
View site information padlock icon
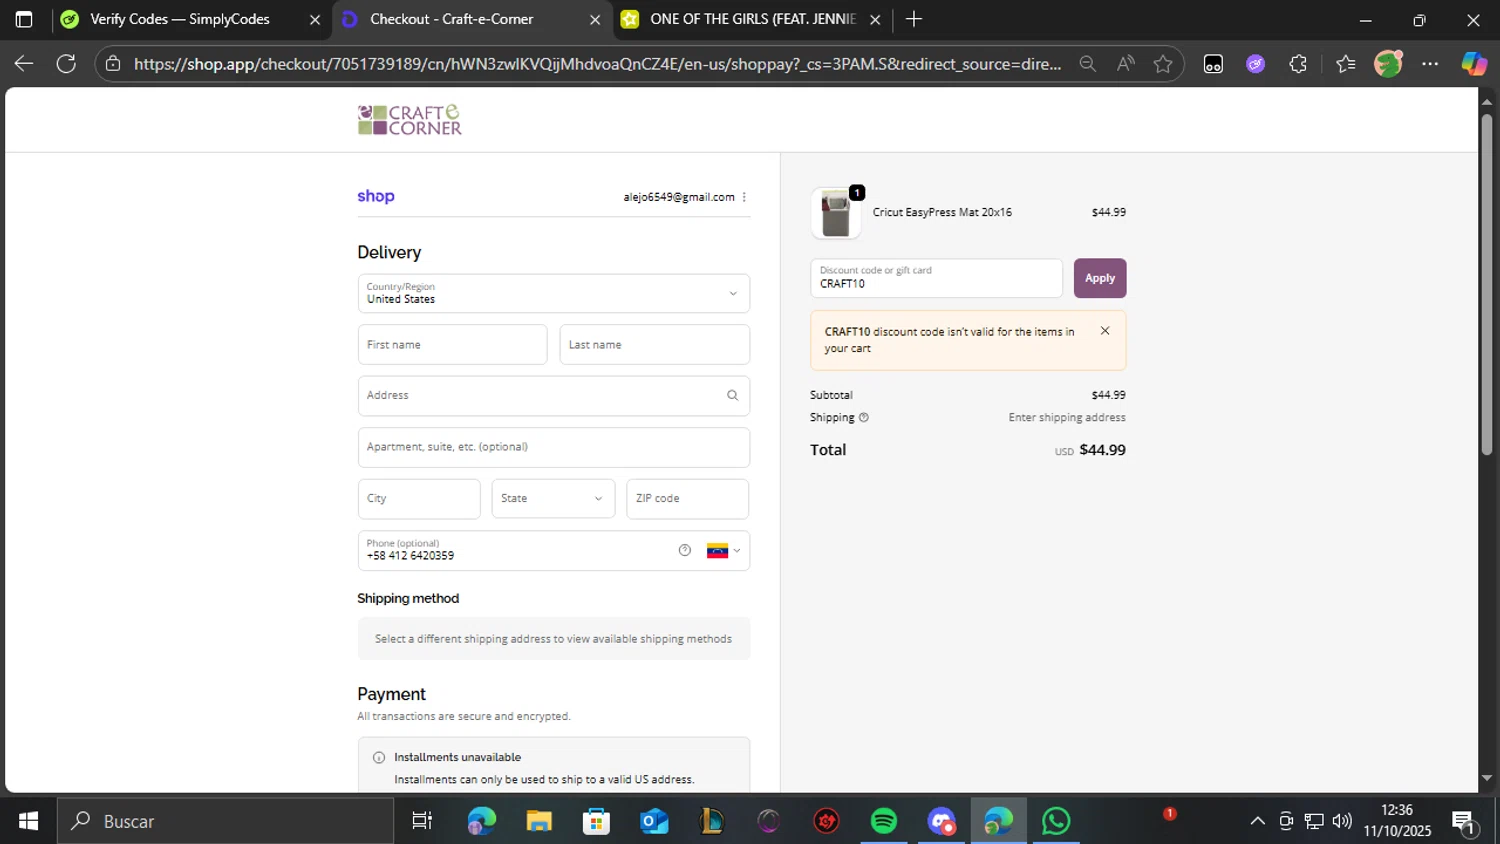[x=113, y=64]
